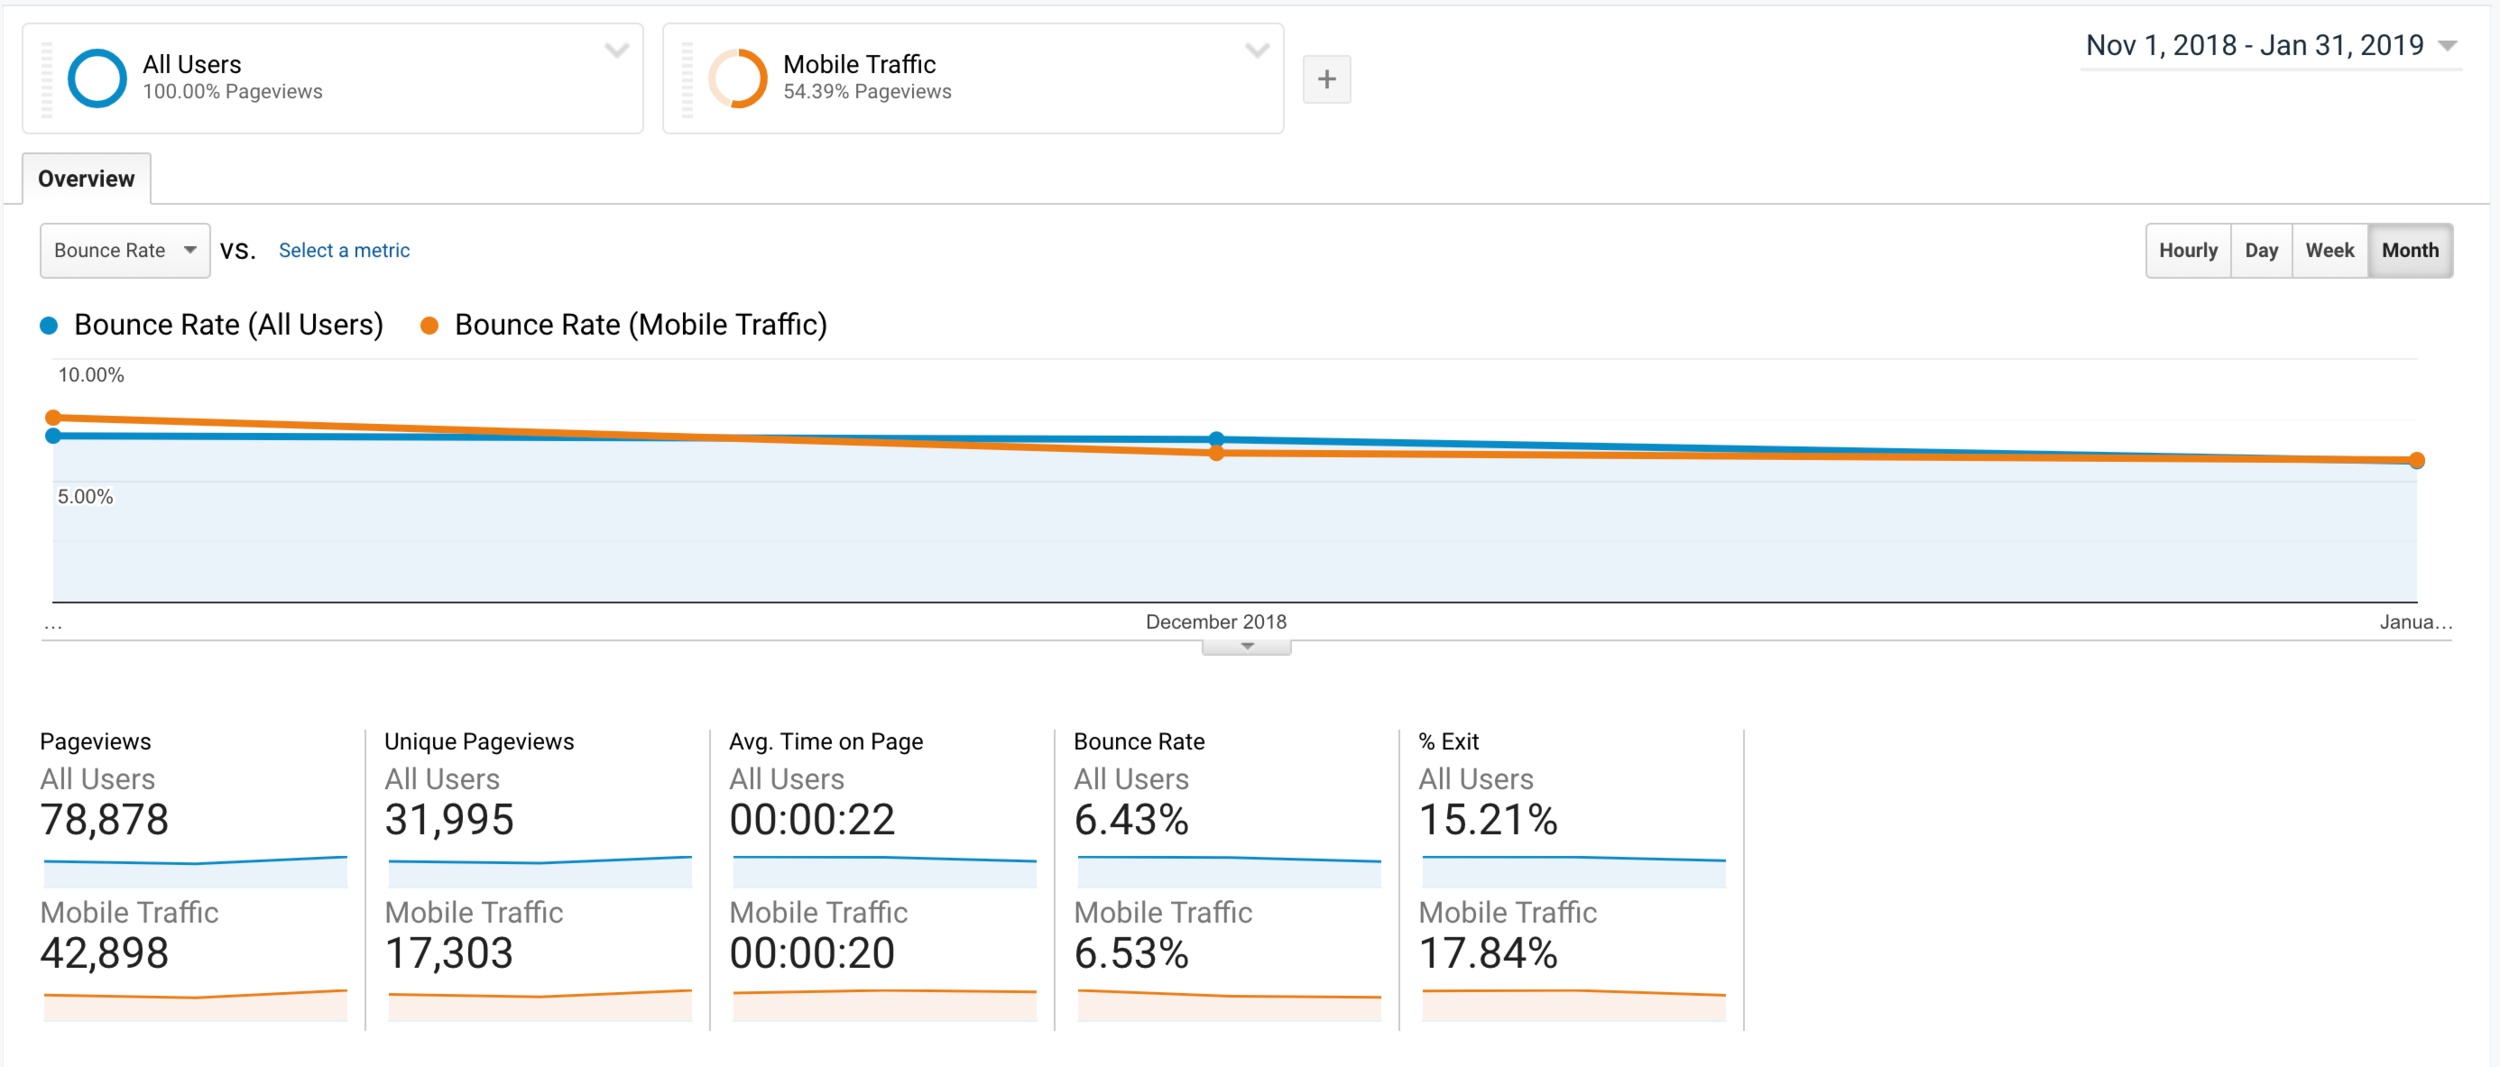Click the blue Bounce Rate (All Users) legend dot
2500x1067 pixels.
(48, 325)
